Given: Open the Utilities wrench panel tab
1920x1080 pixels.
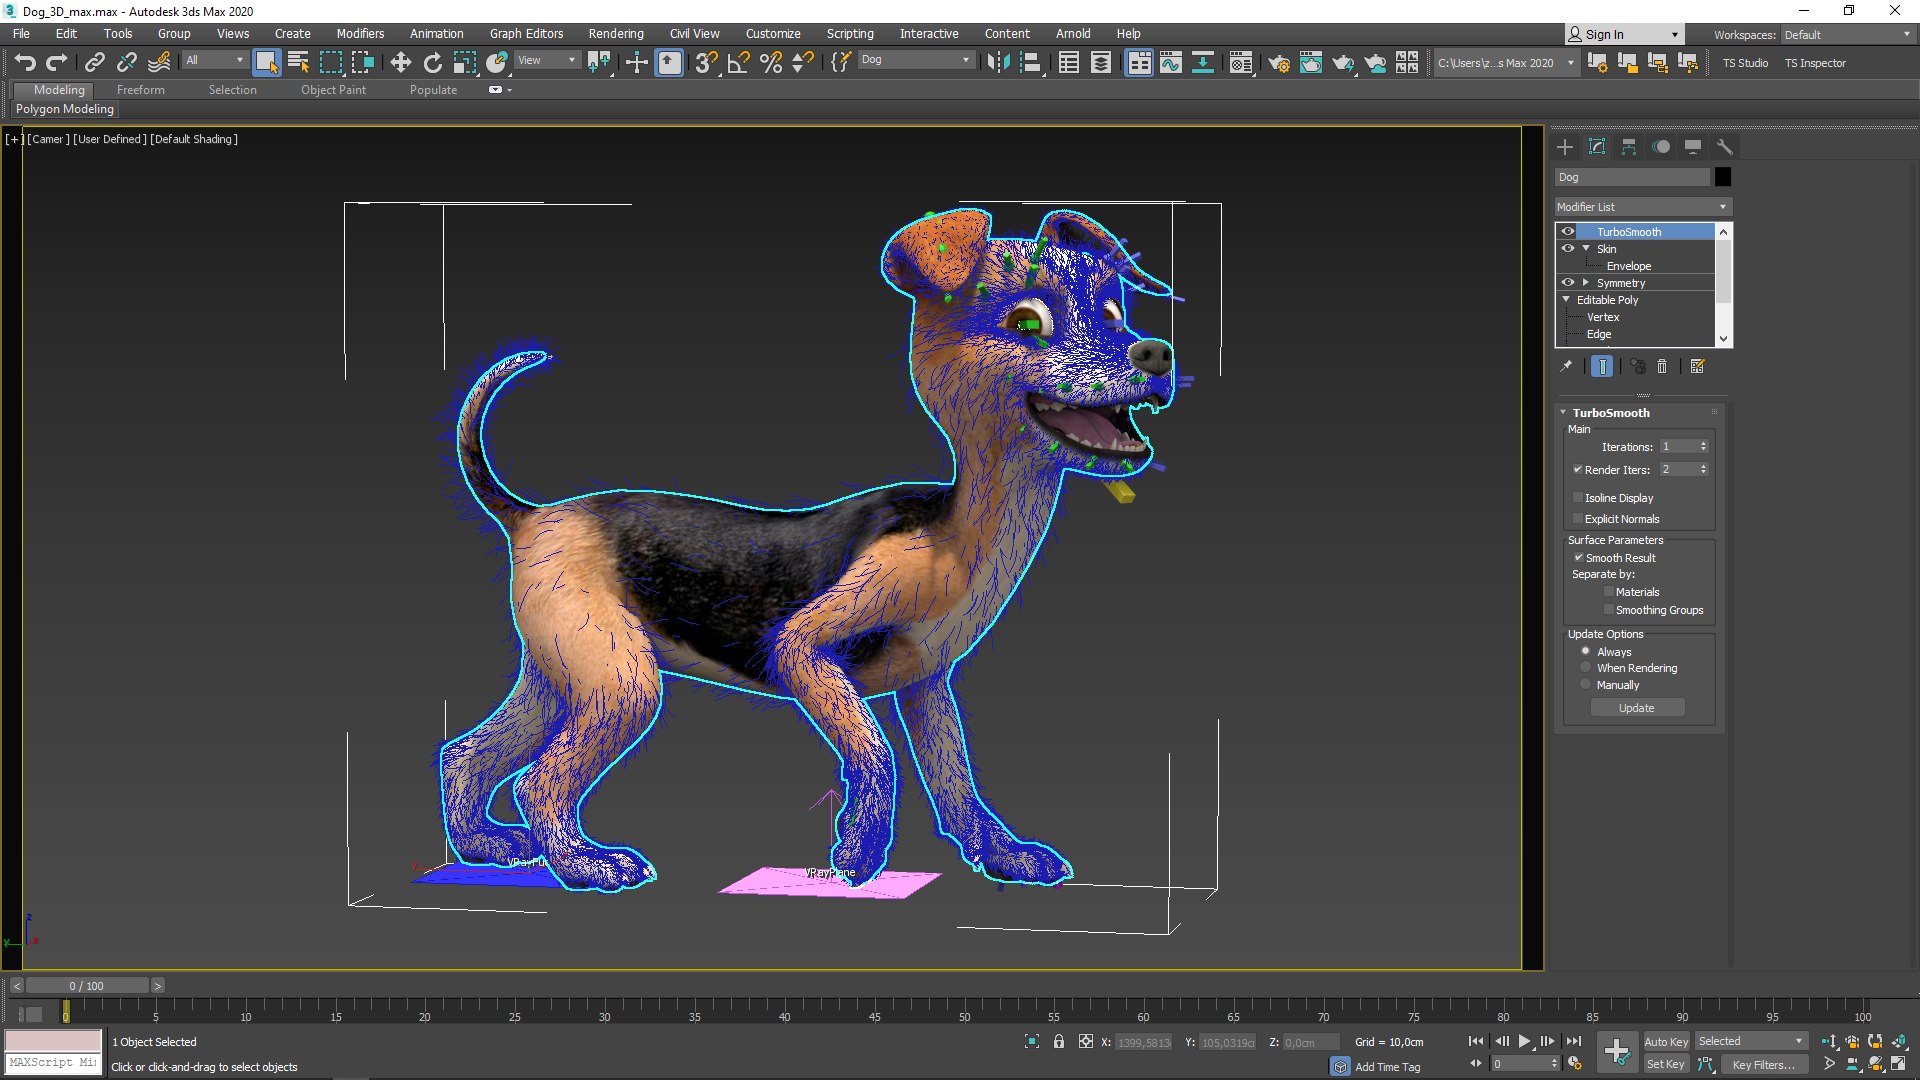Looking at the screenshot, I should [1724, 147].
